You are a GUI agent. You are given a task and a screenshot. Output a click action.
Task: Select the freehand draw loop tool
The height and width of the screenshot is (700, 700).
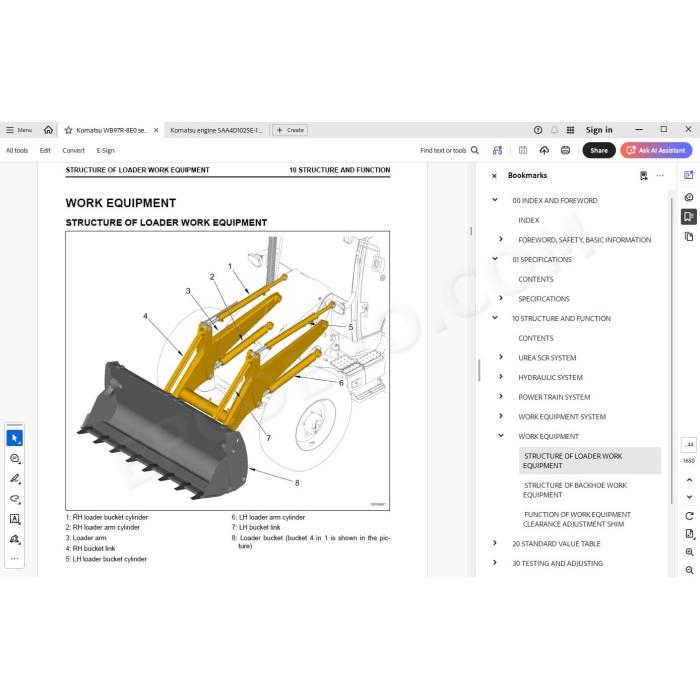pos(14,499)
